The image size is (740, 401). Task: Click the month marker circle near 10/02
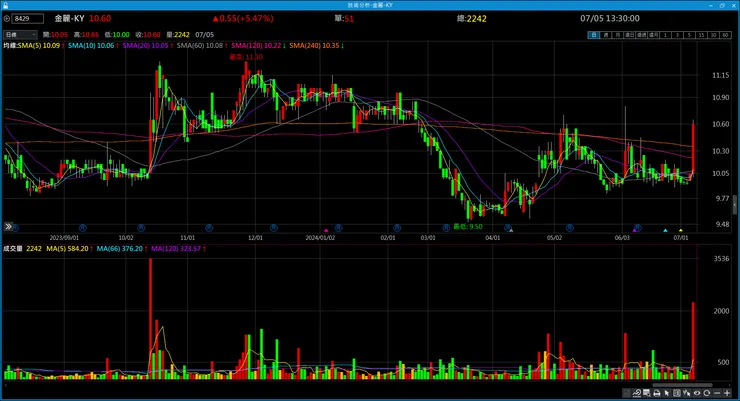click(x=141, y=228)
